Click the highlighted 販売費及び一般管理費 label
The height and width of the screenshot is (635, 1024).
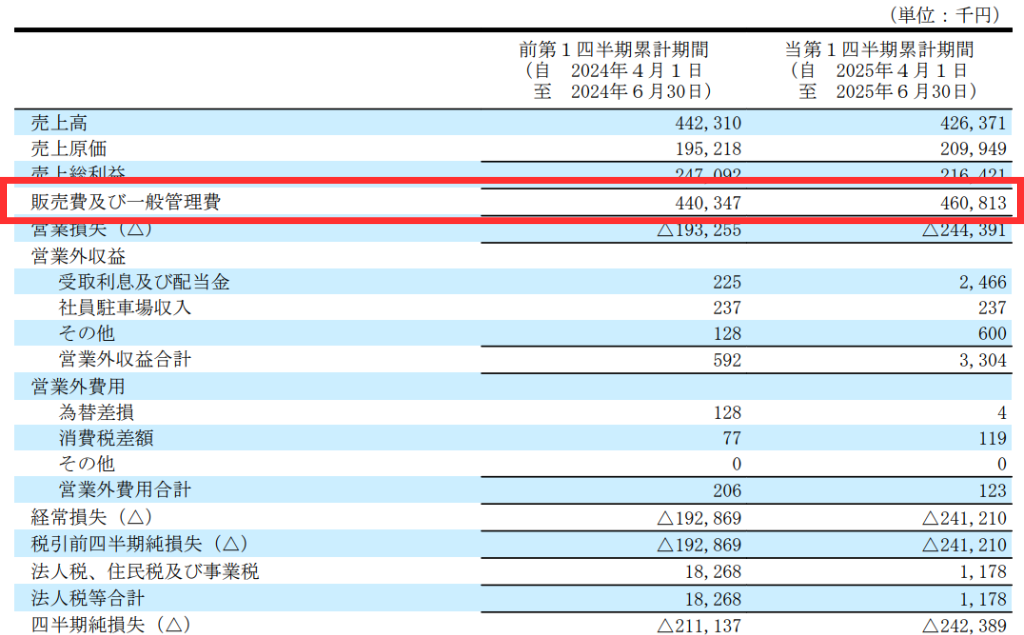127,203
